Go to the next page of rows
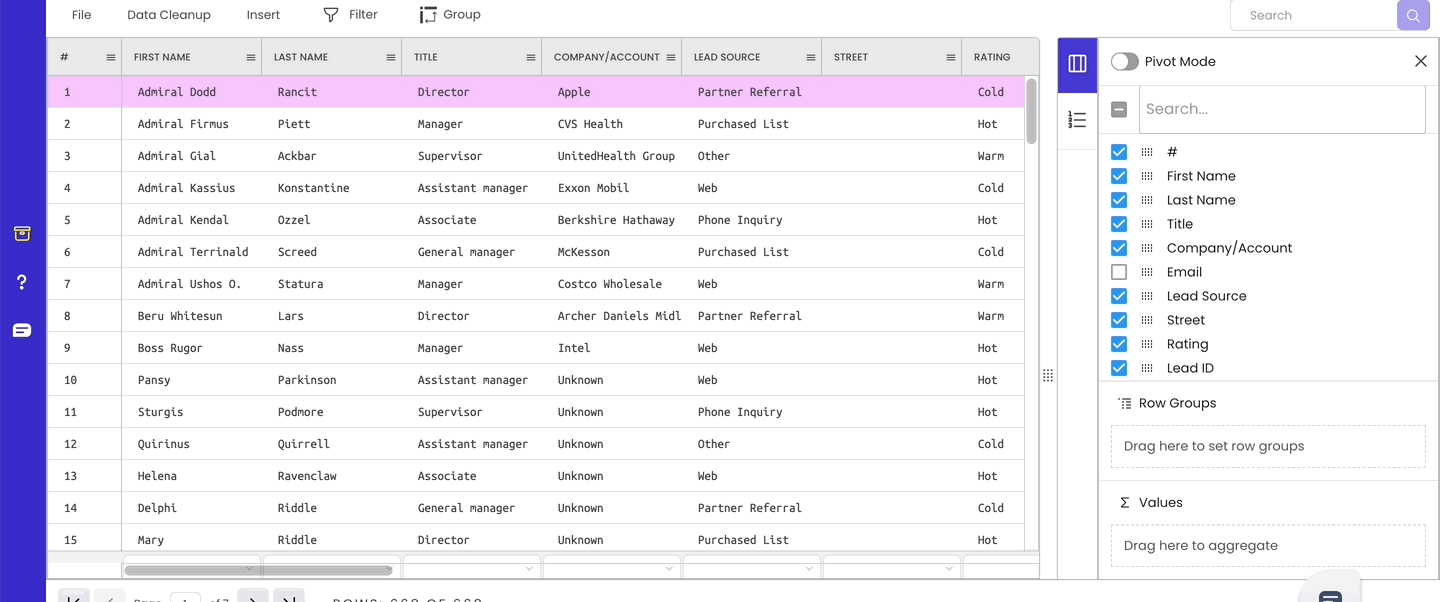The height and width of the screenshot is (602, 1440). [252, 597]
